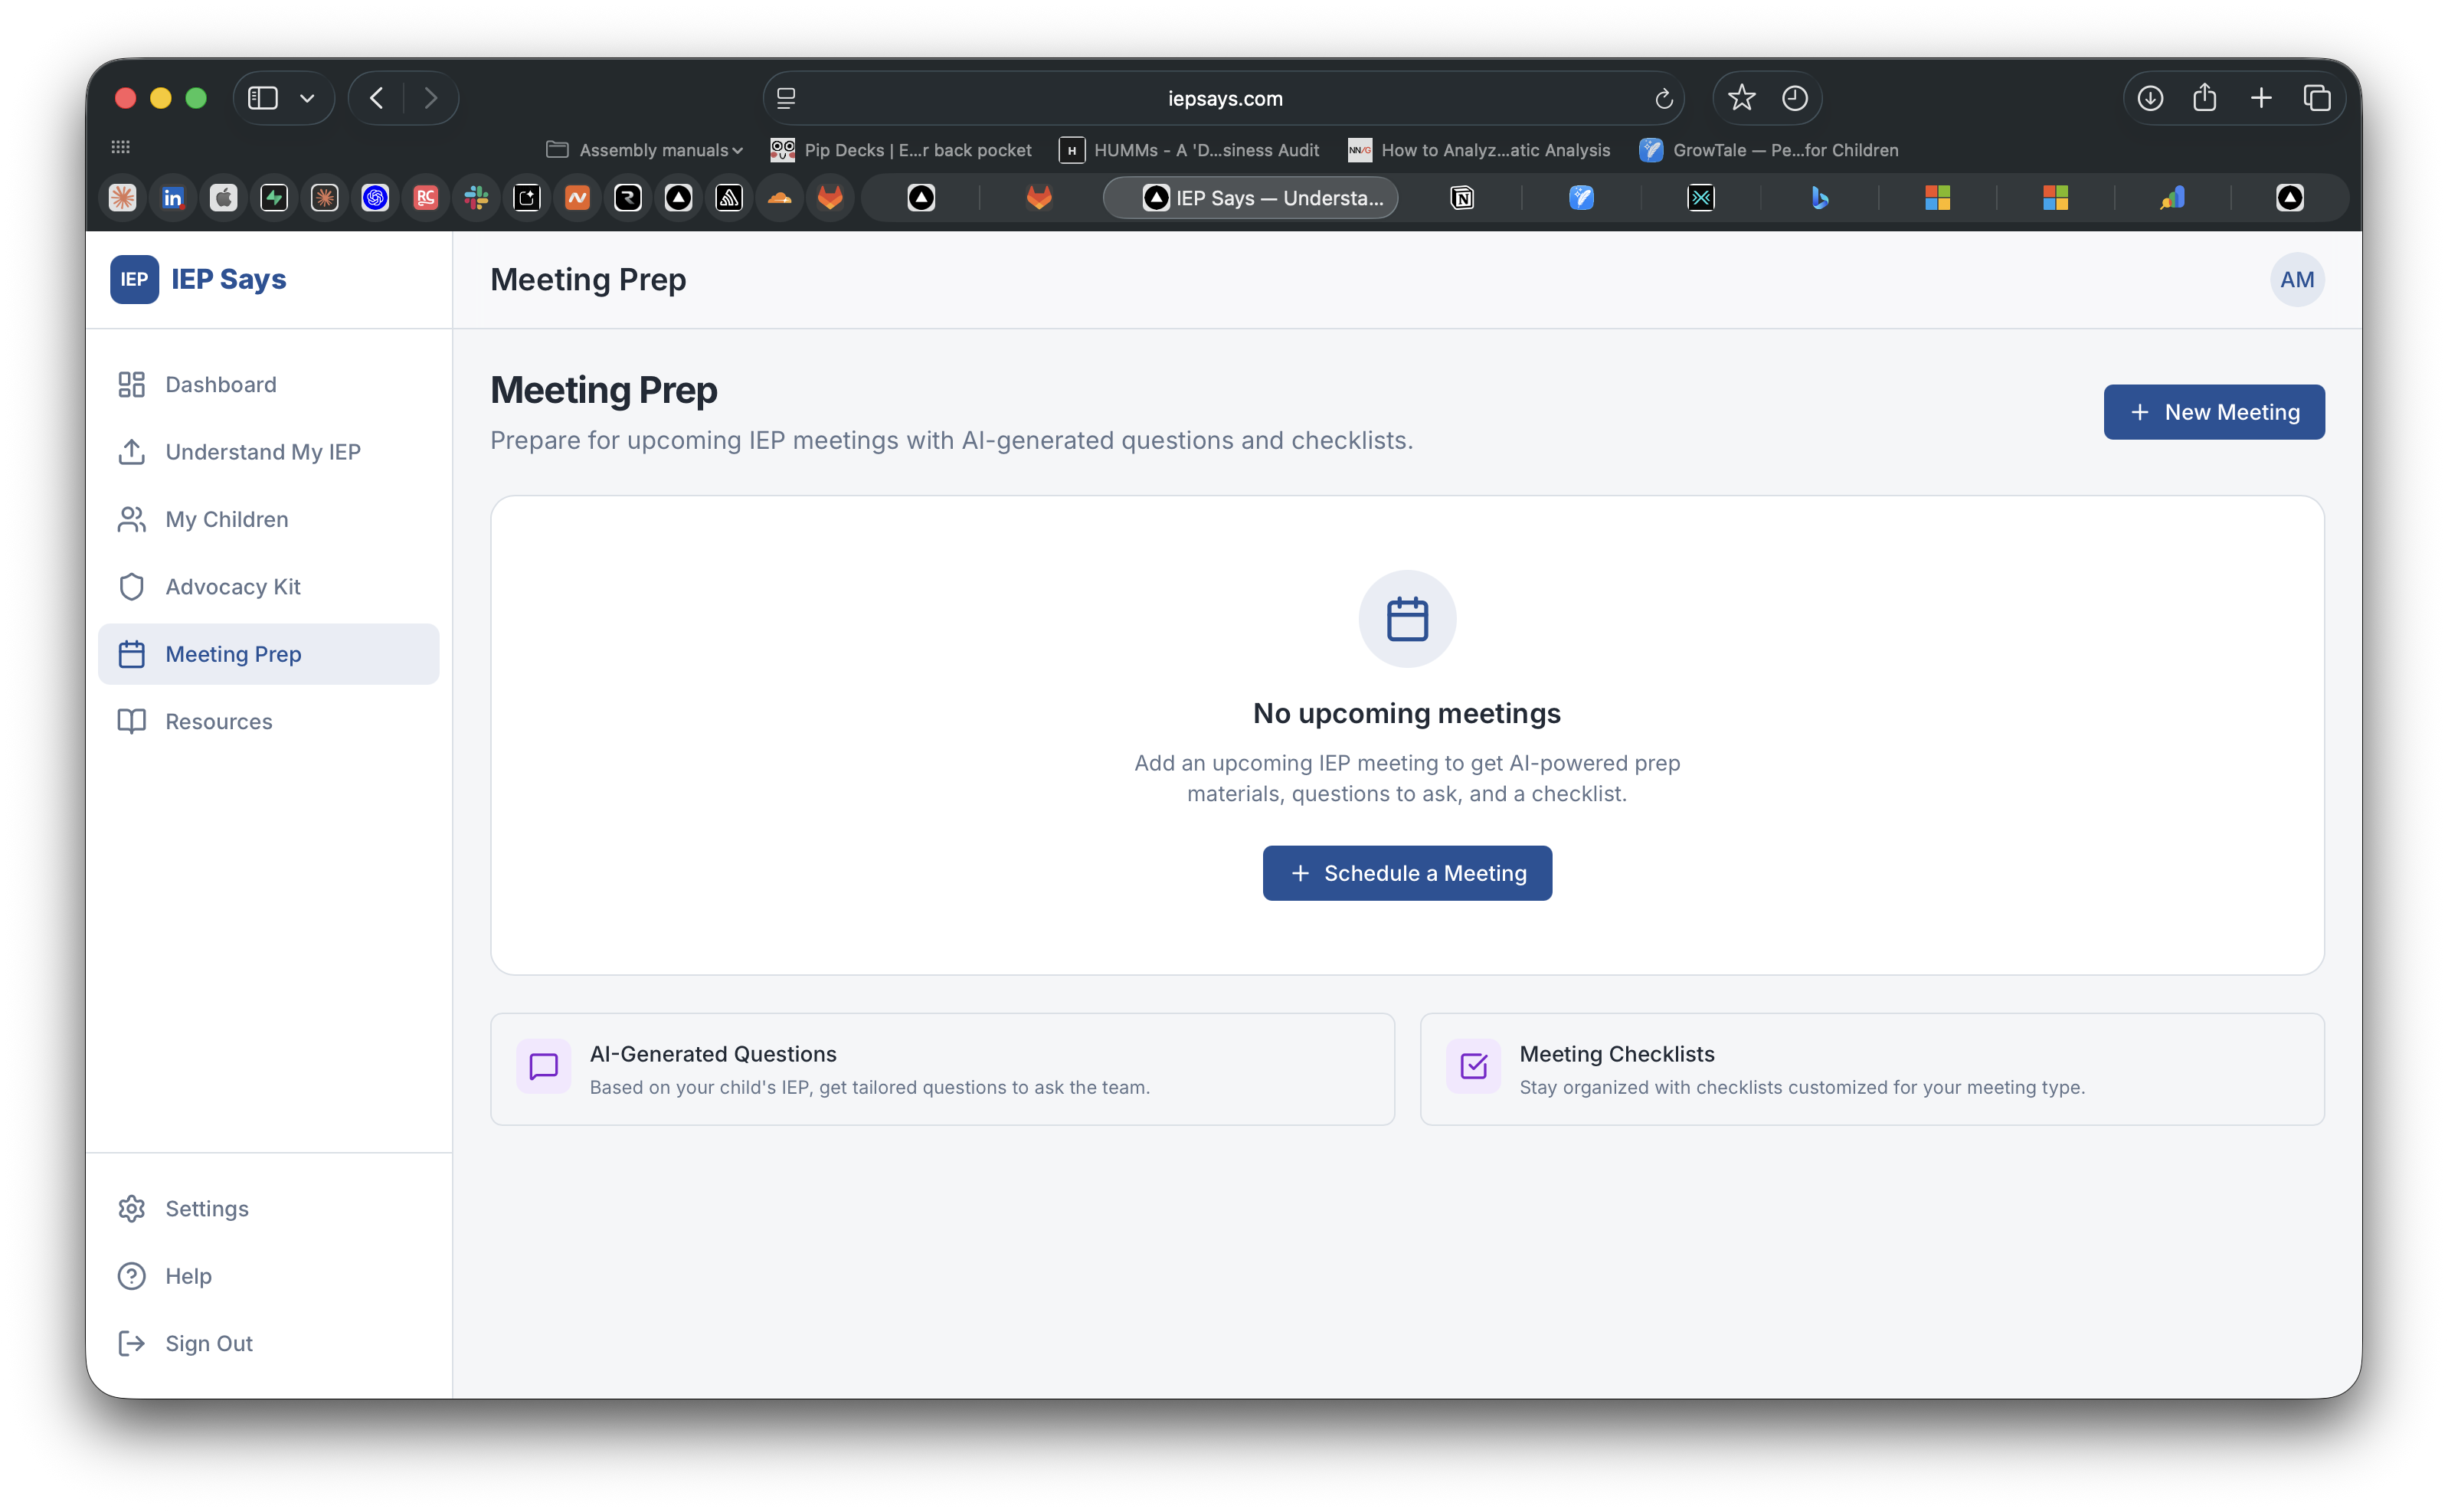The width and height of the screenshot is (2448, 1512).
Task: Click the New Meeting button
Action: click(2213, 412)
